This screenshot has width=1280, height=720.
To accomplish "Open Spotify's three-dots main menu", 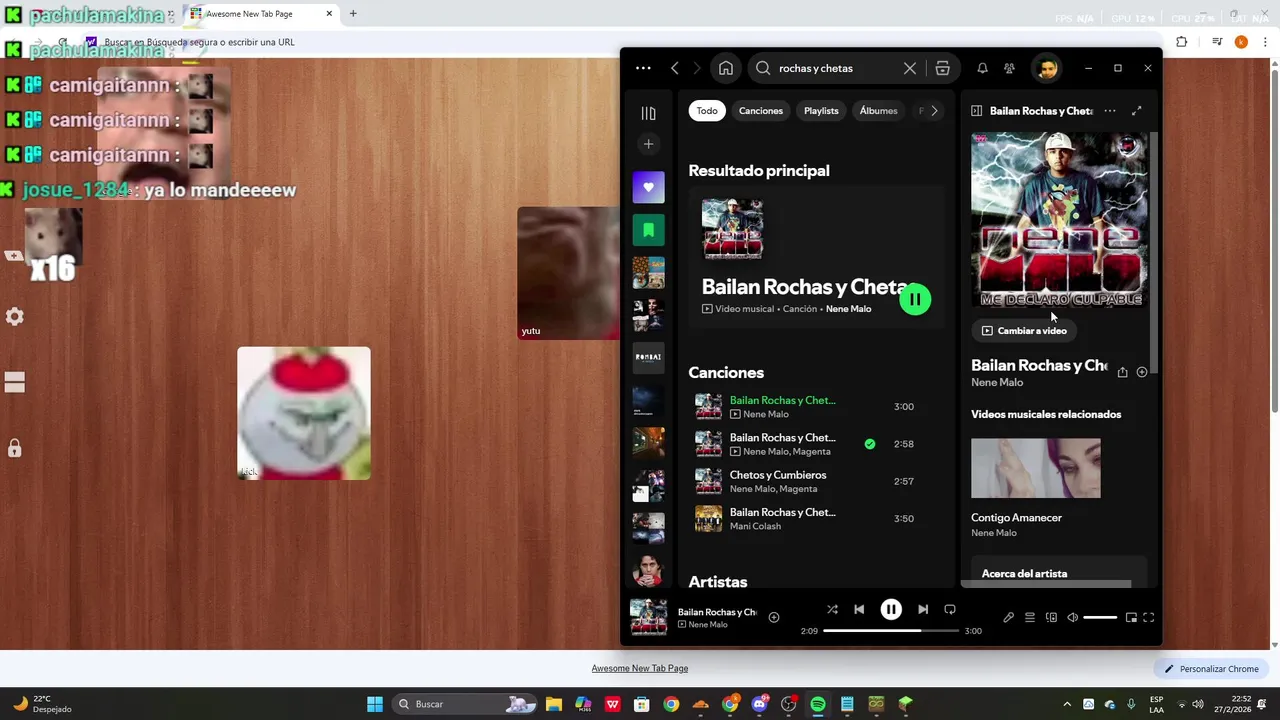I will point(643,68).
